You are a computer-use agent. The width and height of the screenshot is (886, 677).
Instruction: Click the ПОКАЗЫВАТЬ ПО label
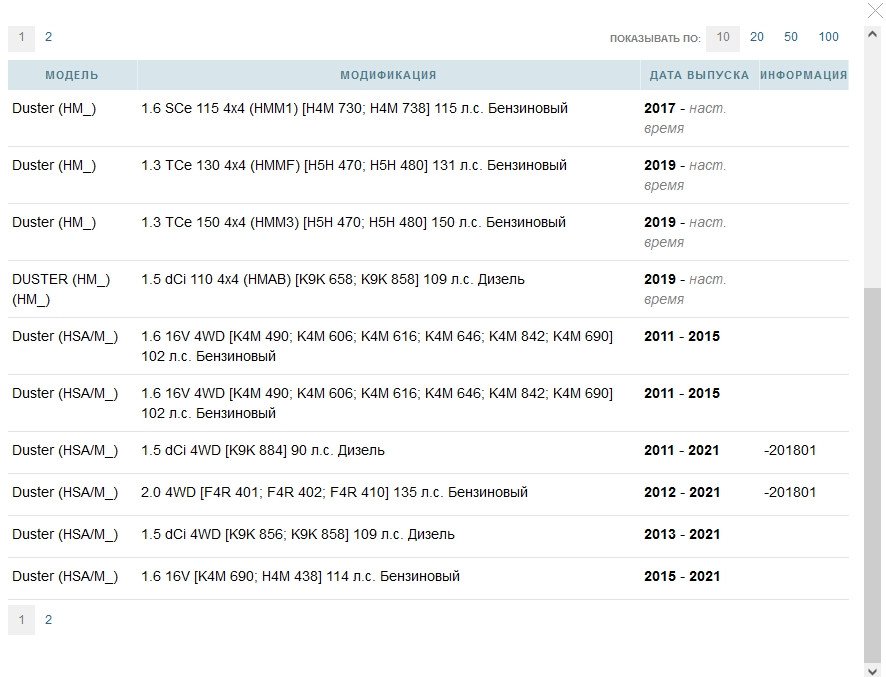coord(655,39)
